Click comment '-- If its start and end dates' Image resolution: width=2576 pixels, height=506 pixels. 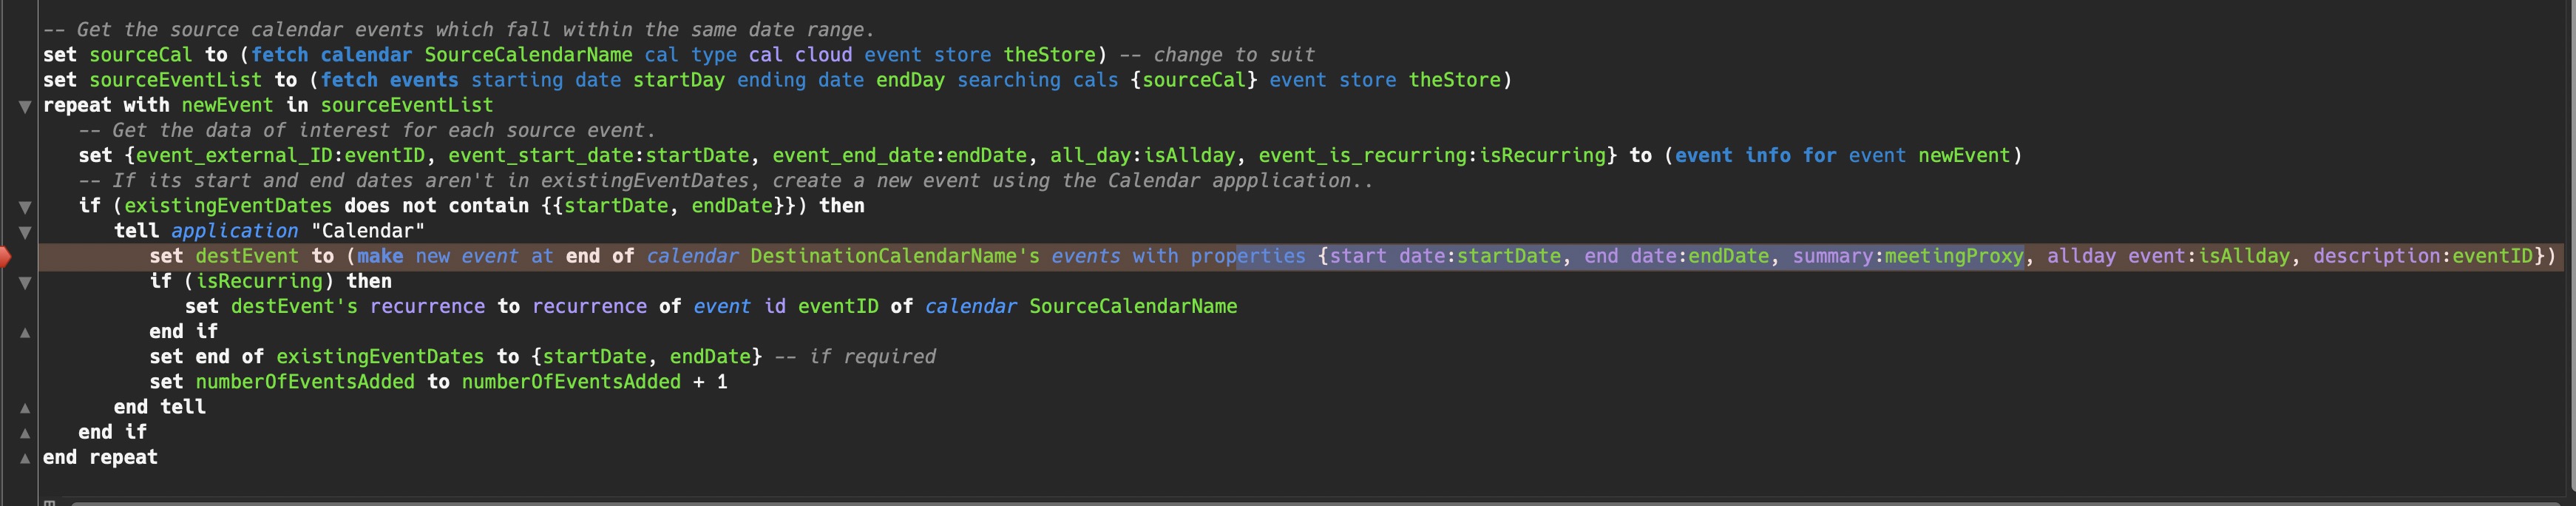pos(725,181)
